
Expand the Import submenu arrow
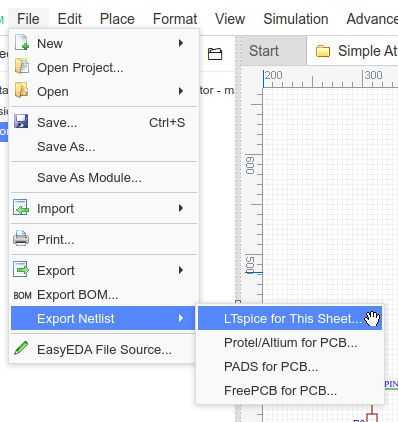pyautogui.click(x=181, y=208)
